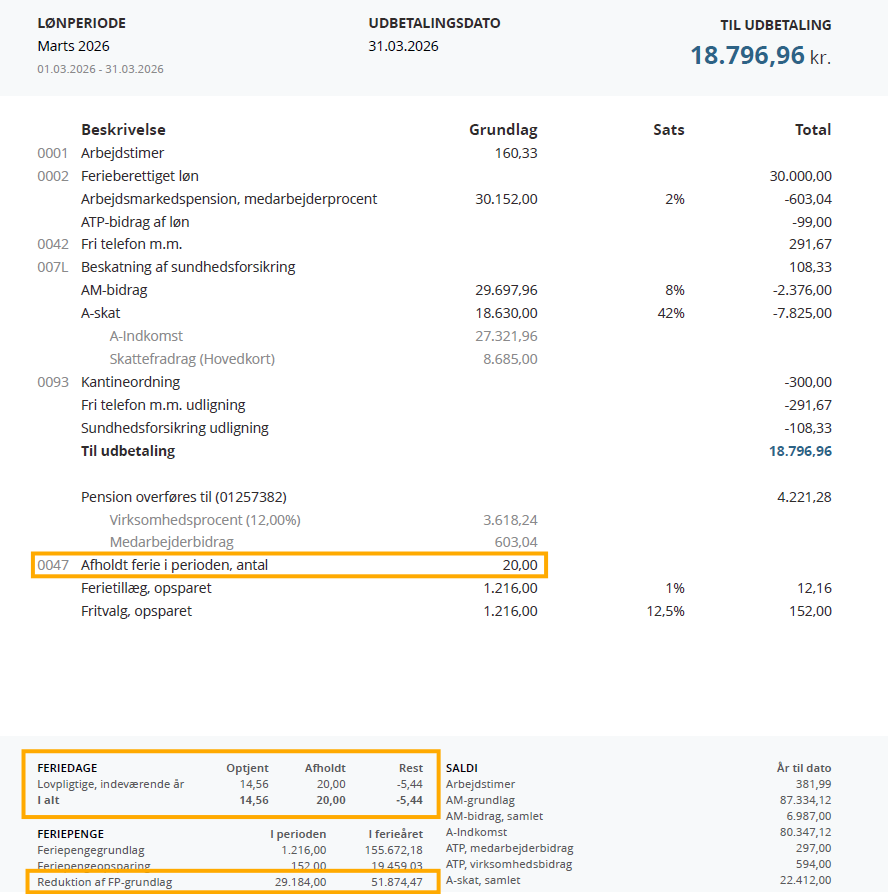
Task: Click the Kantineordning line with code 0093
Action: point(130,382)
